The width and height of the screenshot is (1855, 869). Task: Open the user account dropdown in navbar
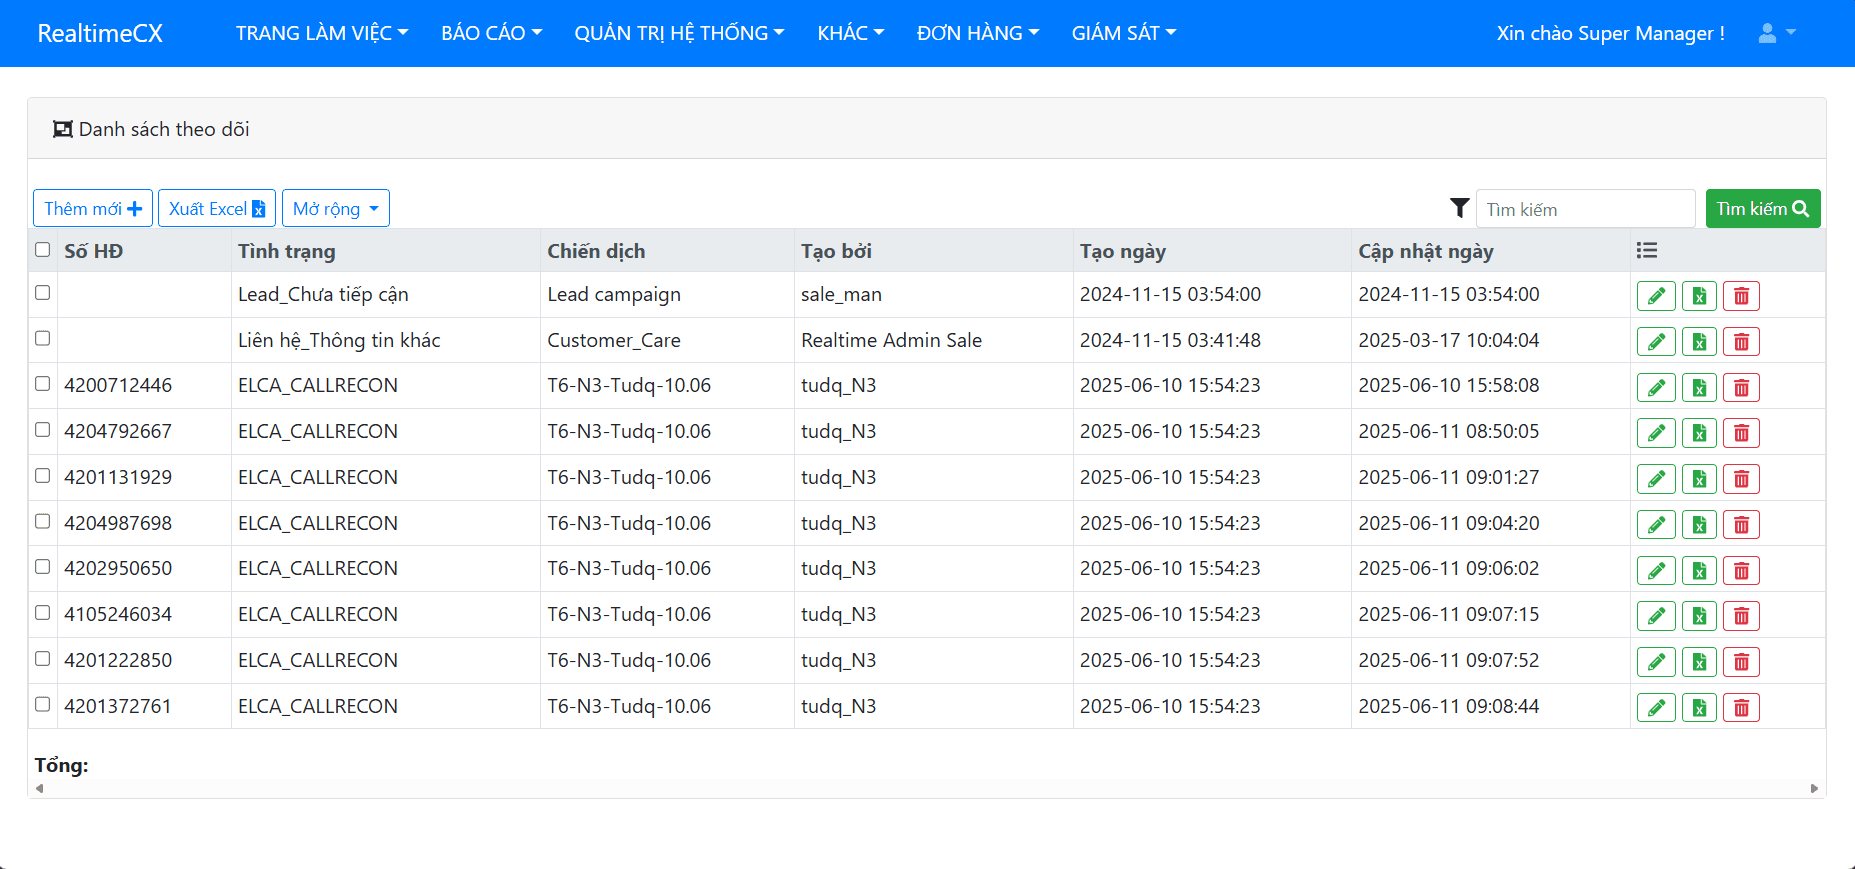[x=1776, y=33]
